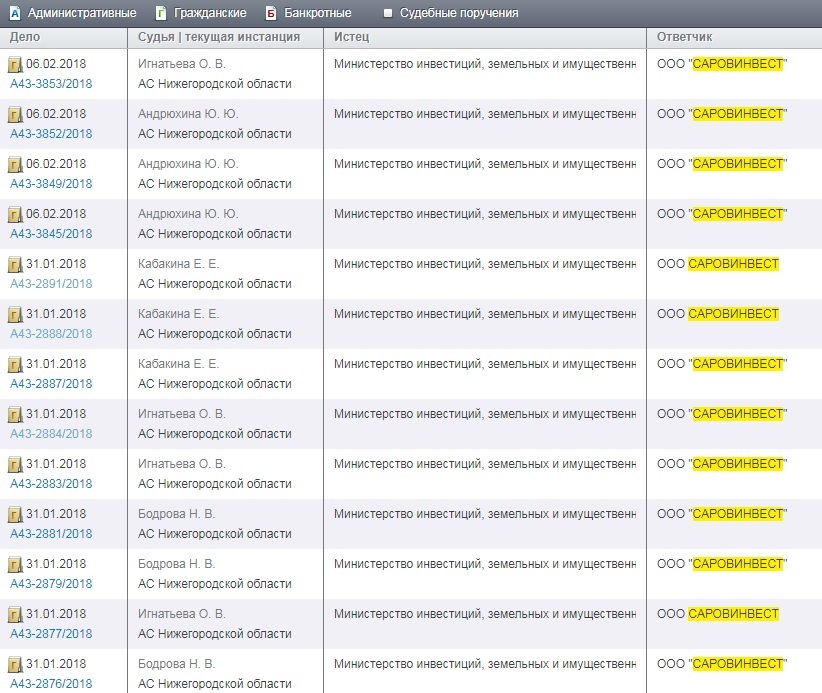Click the case icon beside A43-2876/2018
822x693 pixels.
pyautogui.click(x=15, y=665)
